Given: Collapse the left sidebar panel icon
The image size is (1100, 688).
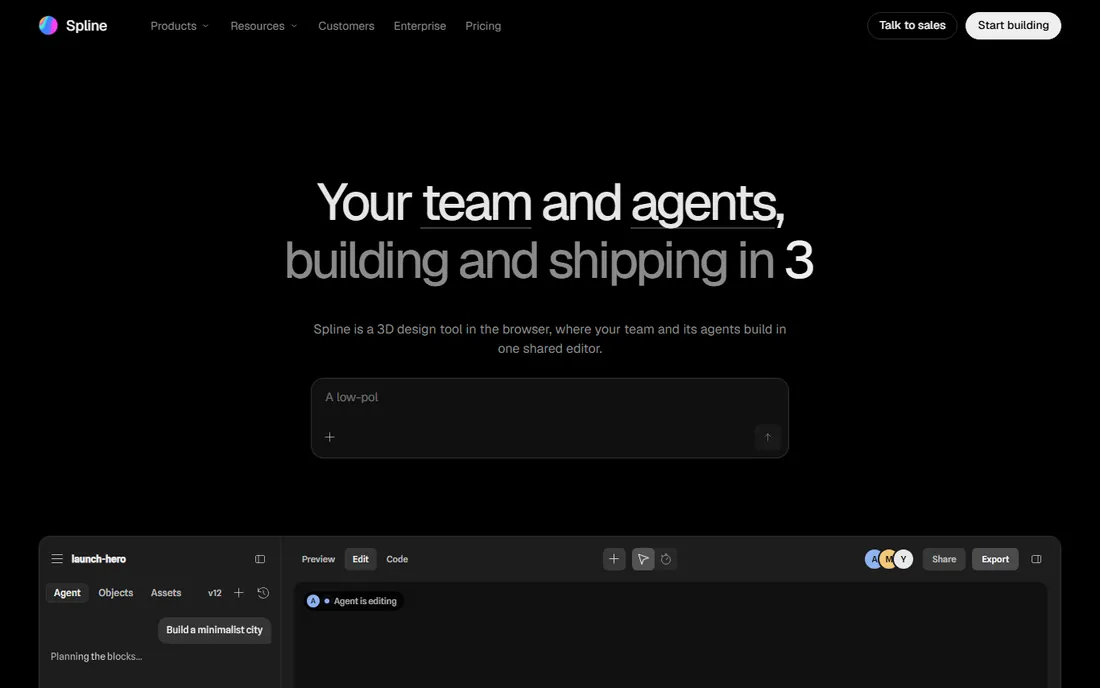Looking at the screenshot, I should pyautogui.click(x=260, y=559).
